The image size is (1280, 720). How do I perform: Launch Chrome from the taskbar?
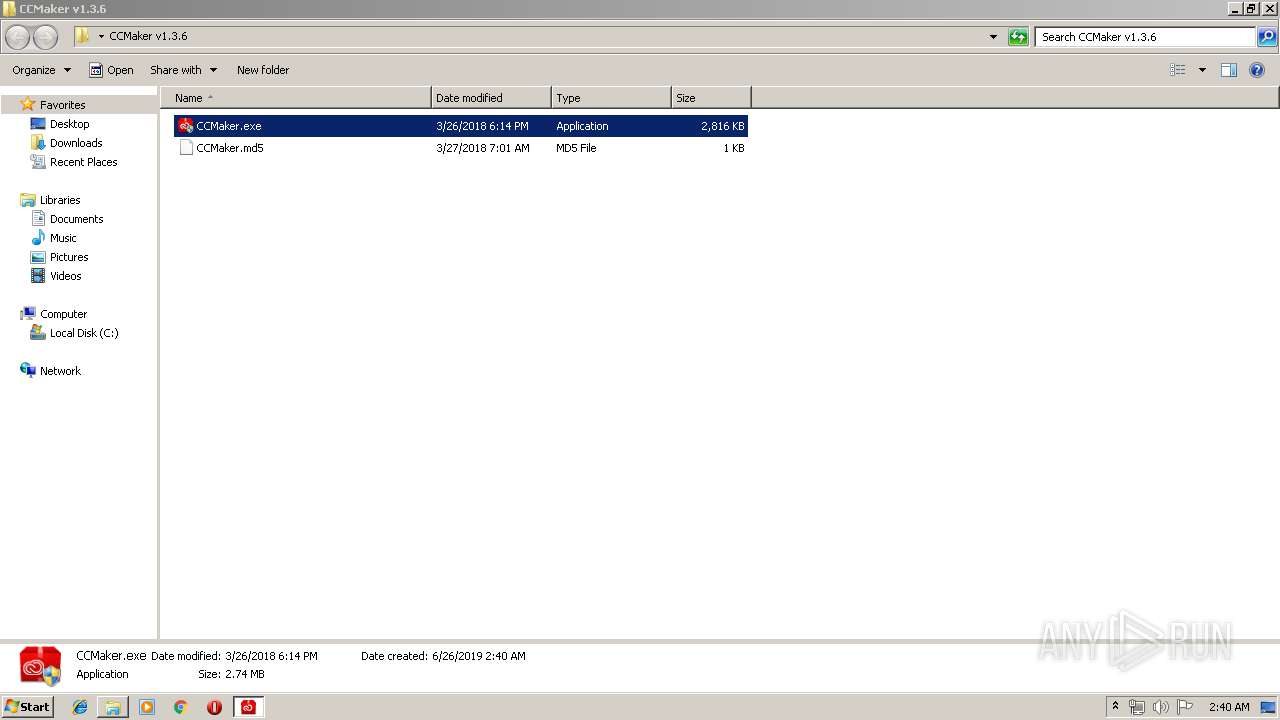pos(180,707)
